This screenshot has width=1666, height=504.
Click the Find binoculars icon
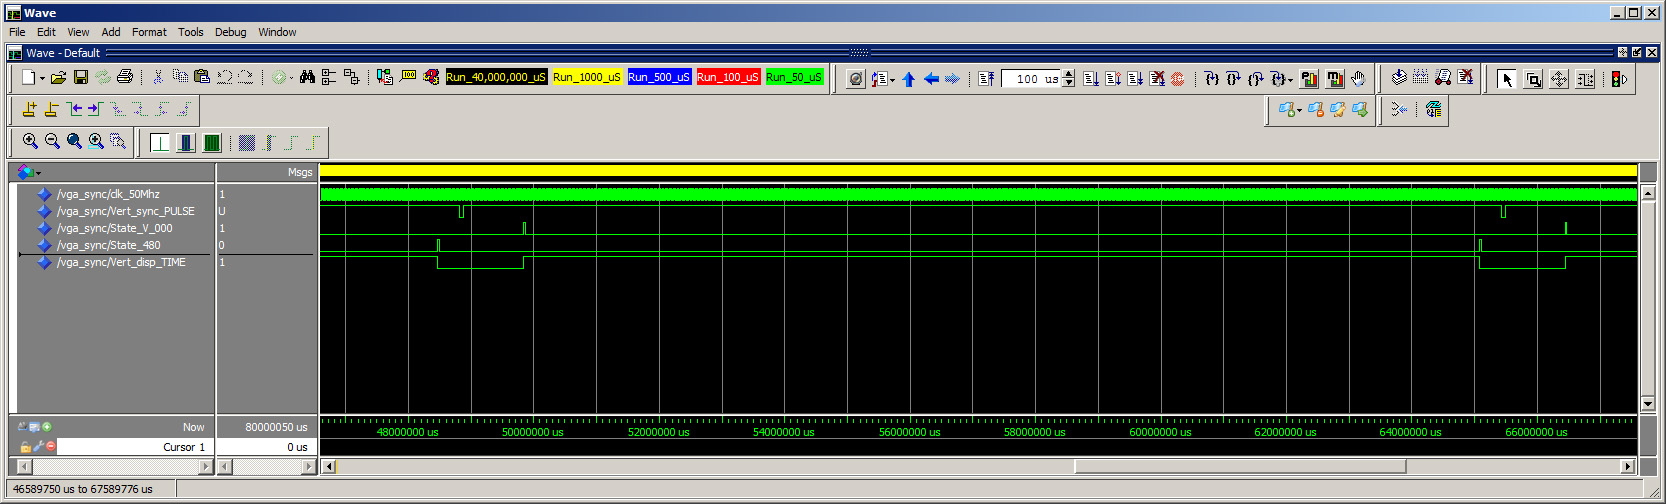[x=307, y=77]
